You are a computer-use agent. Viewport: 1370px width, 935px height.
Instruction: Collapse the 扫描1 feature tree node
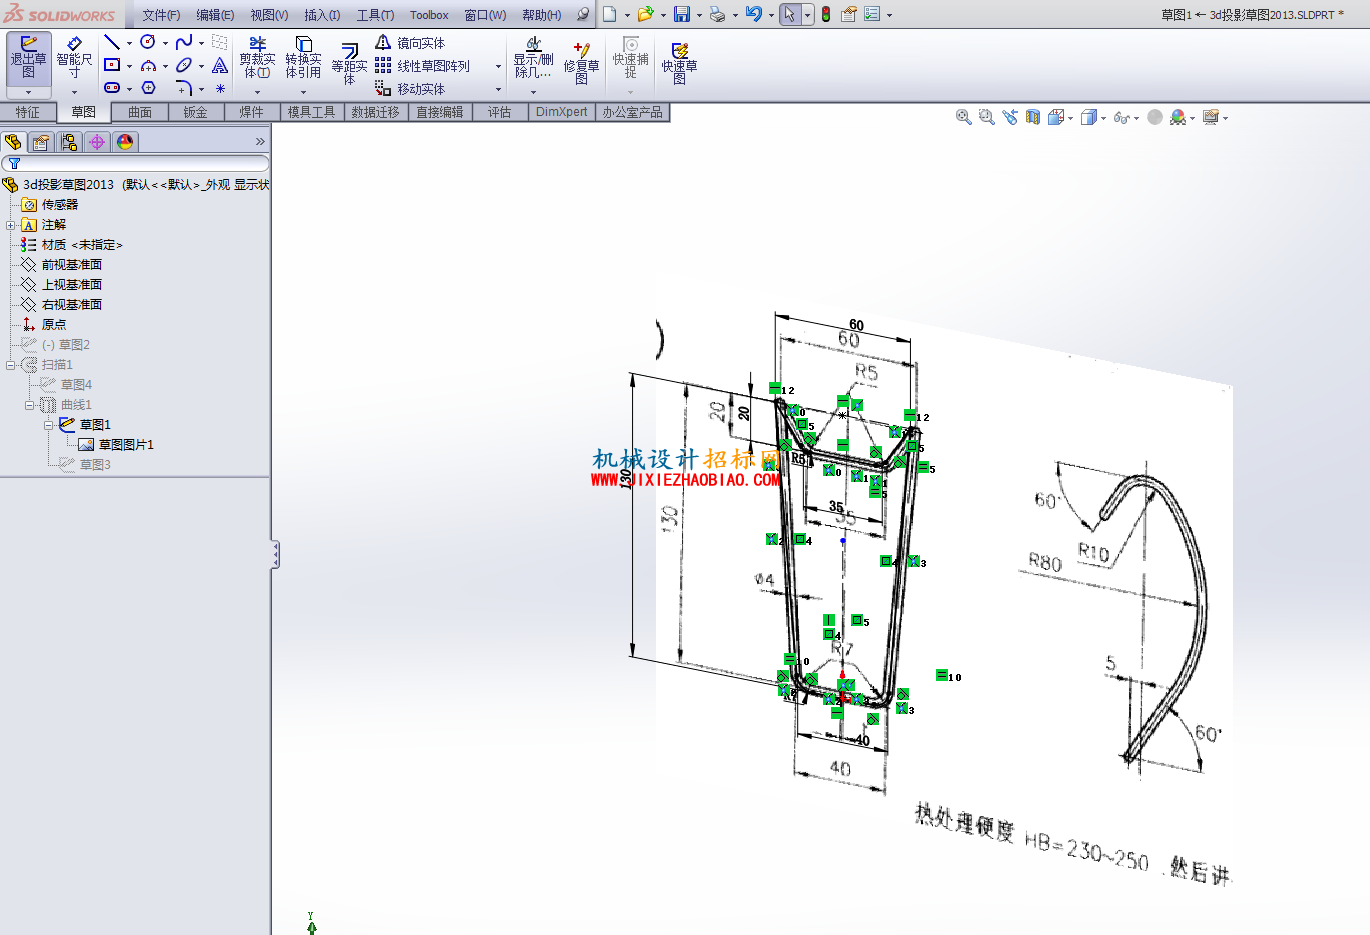(11, 365)
